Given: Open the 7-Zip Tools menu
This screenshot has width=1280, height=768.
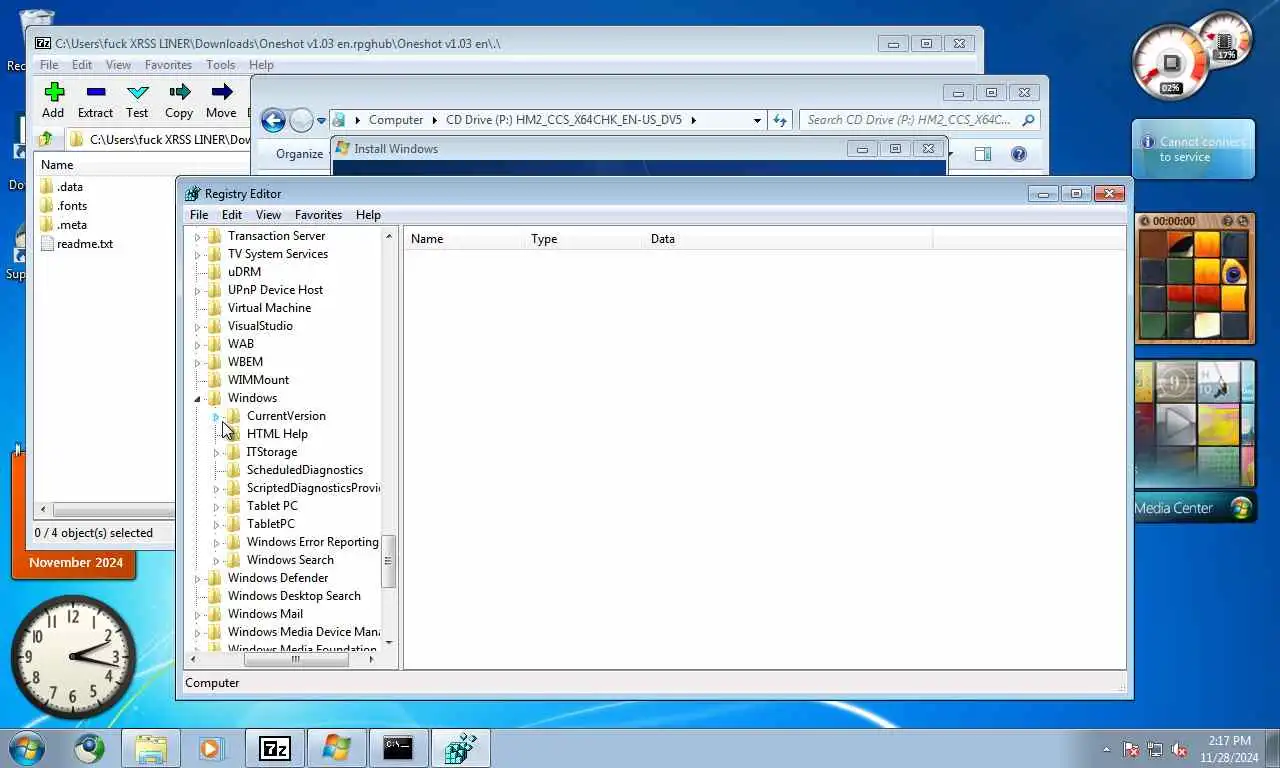Looking at the screenshot, I should click(x=220, y=65).
